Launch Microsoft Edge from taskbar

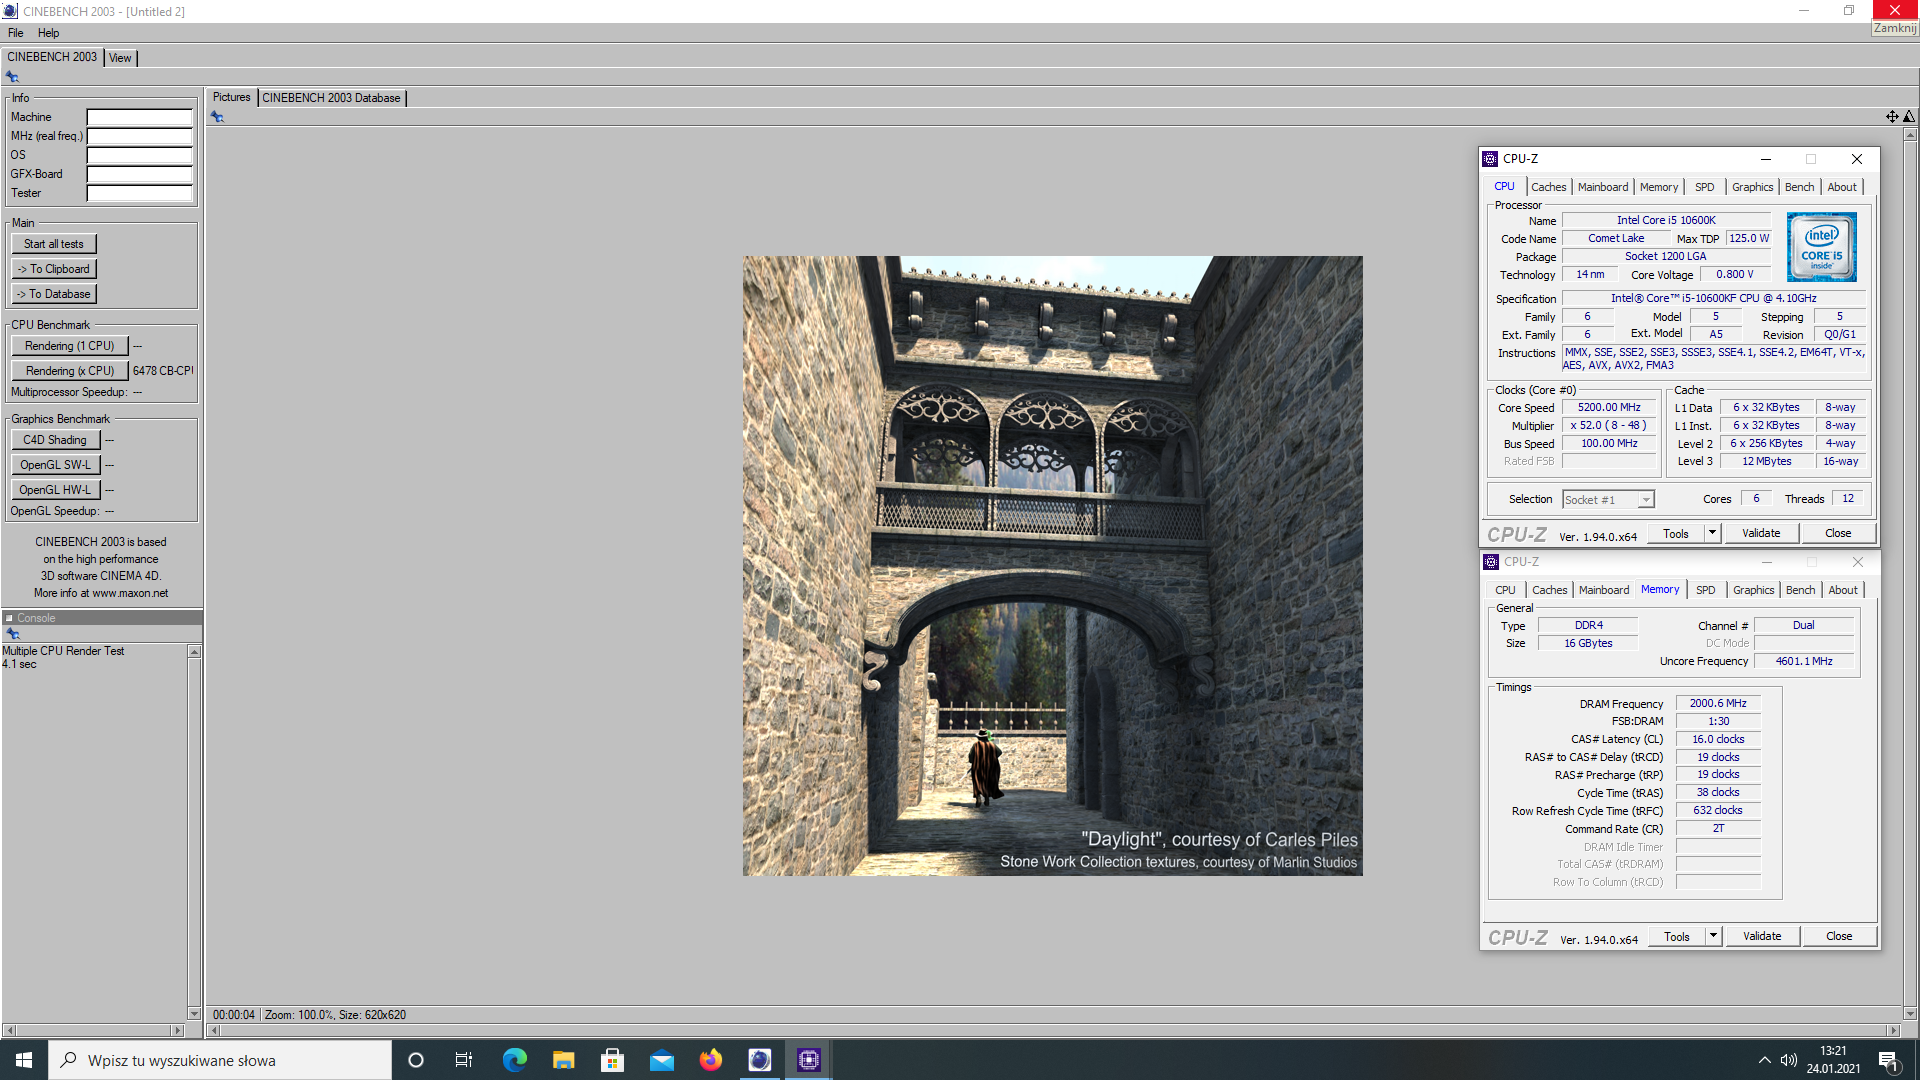514,1060
